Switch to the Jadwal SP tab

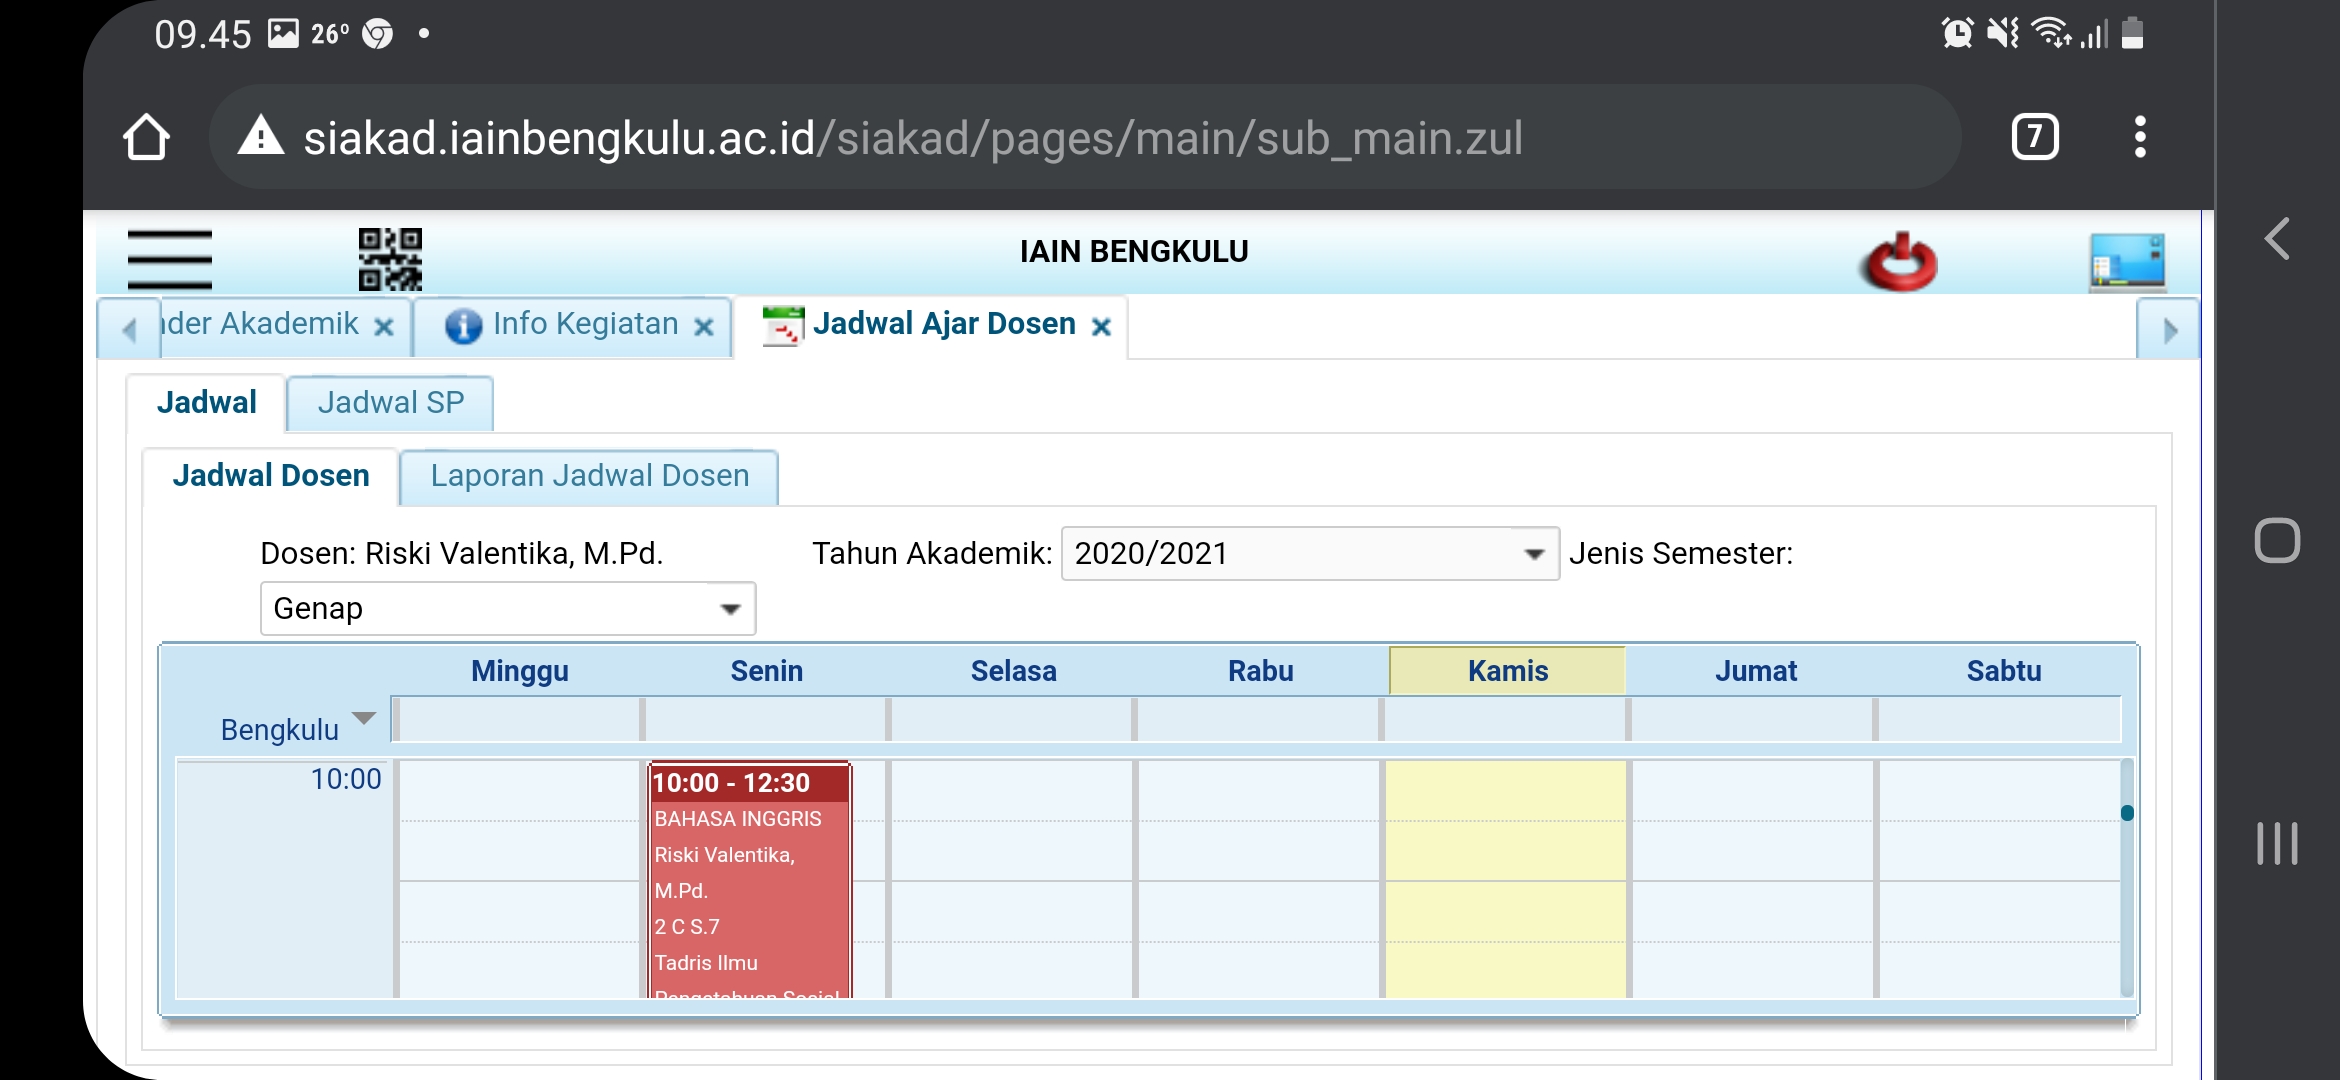tap(390, 403)
